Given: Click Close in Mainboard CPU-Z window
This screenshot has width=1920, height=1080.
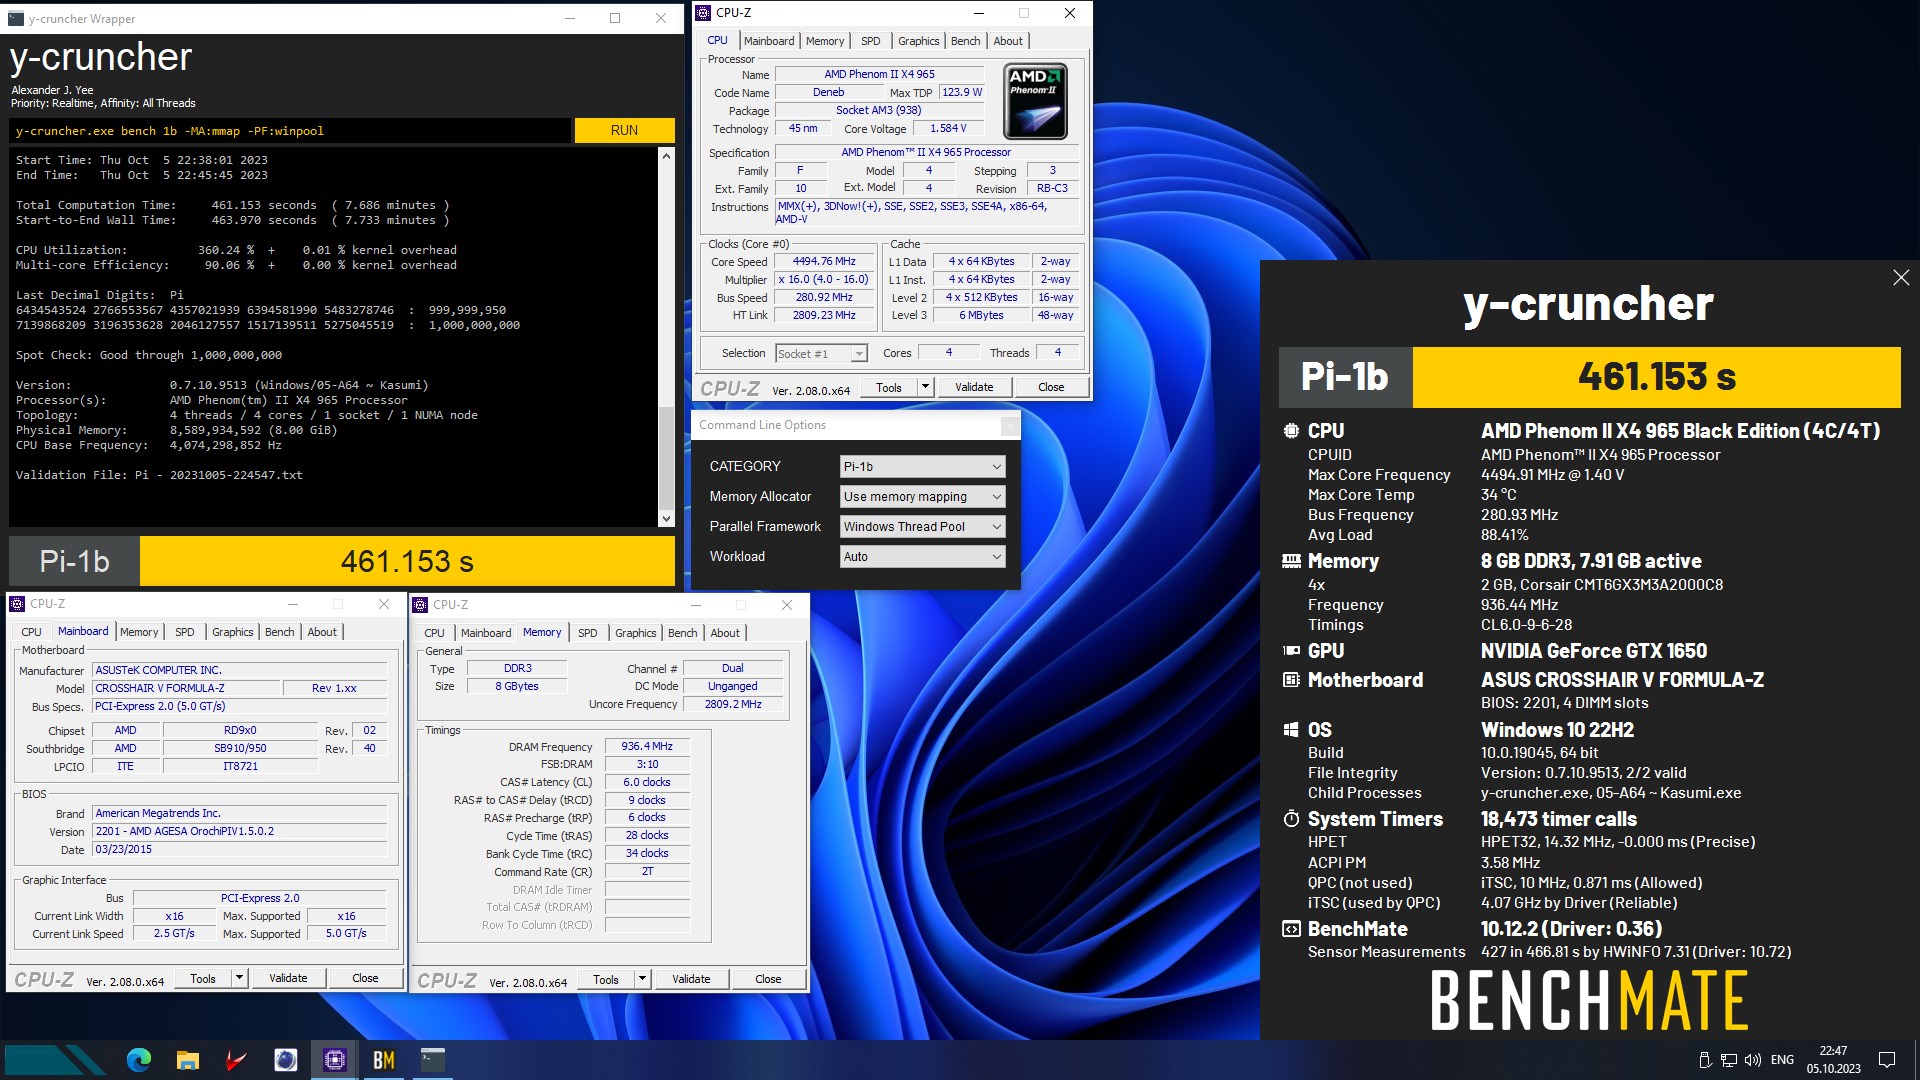Looking at the screenshot, I should (365, 978).
